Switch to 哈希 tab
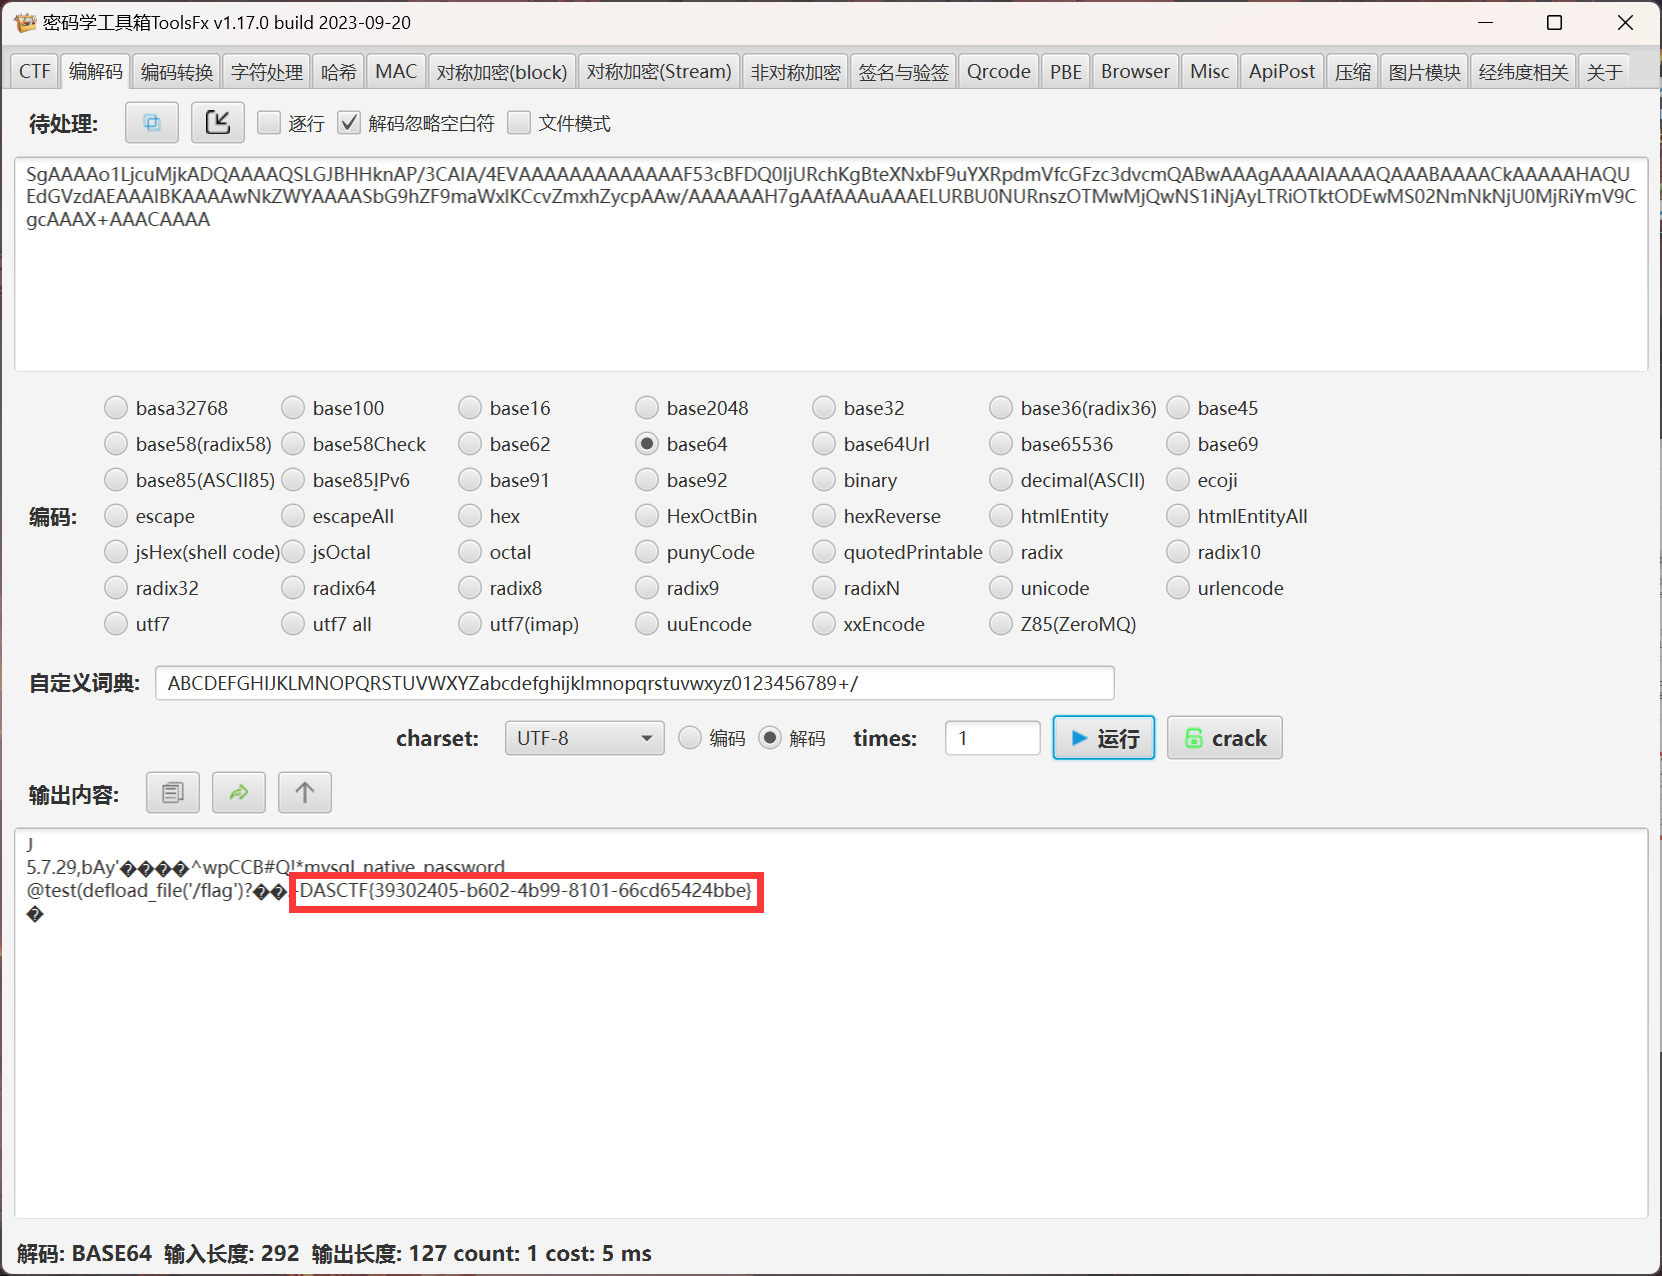Screen dimensions: 1662x1276 click(x=339, y=72)
